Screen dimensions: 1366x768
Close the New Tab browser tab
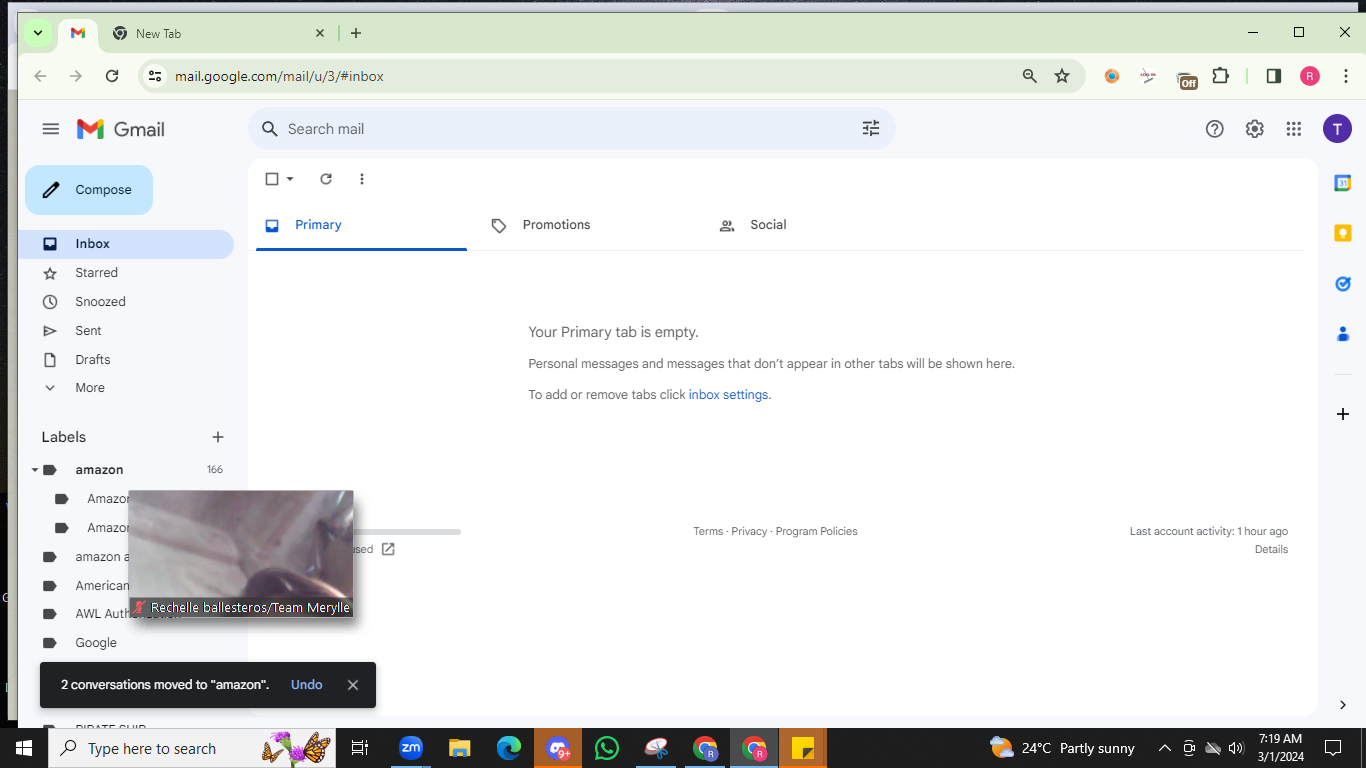(x=320, y=33)
